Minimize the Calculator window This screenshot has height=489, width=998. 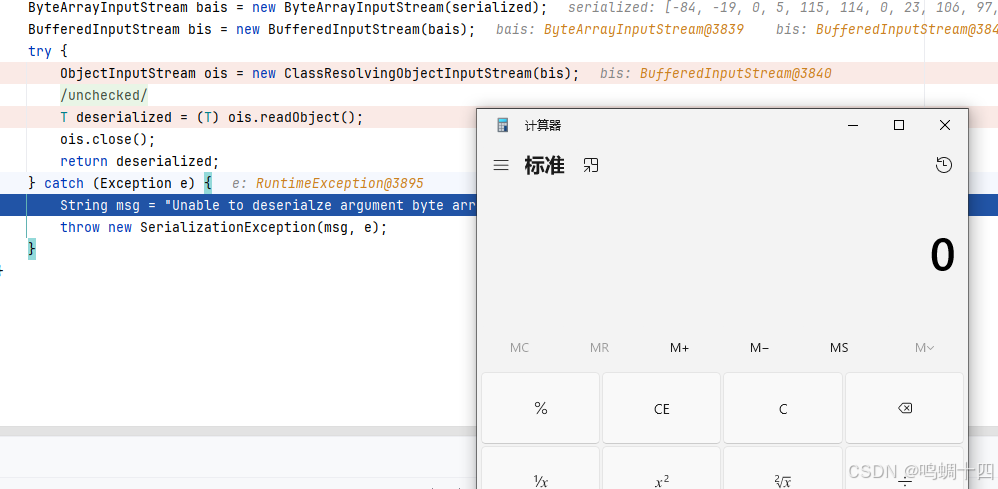pyautogui.click(x=853, y=125)
